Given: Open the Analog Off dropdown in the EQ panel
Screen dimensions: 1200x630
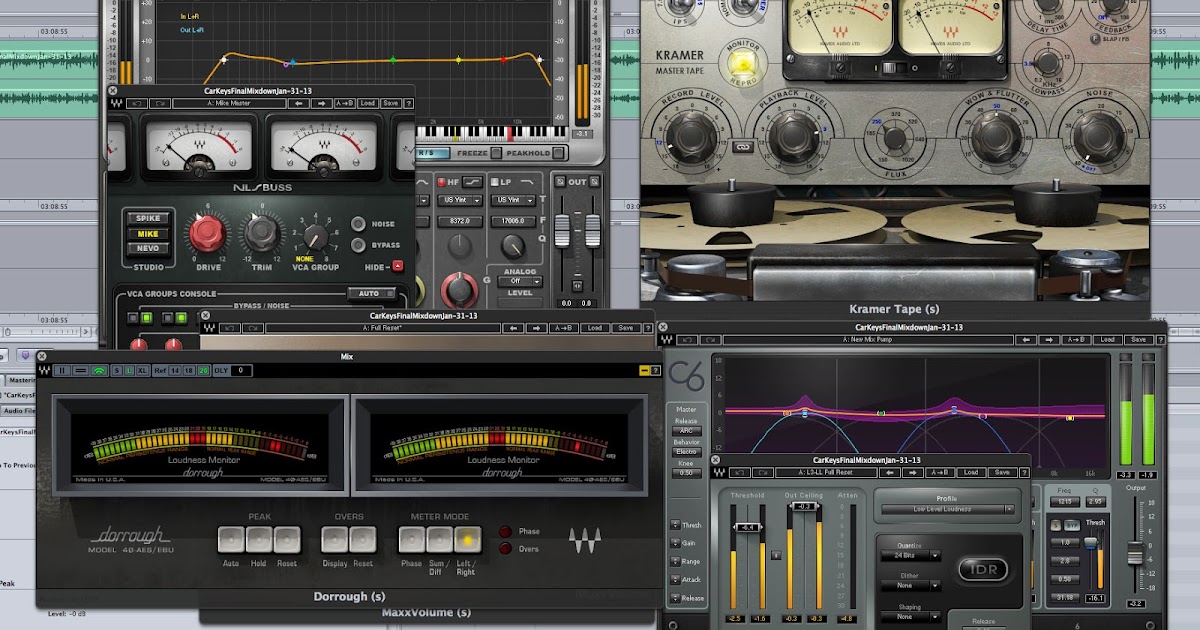Looking at the screenshot, I should (x=520, y=281).
